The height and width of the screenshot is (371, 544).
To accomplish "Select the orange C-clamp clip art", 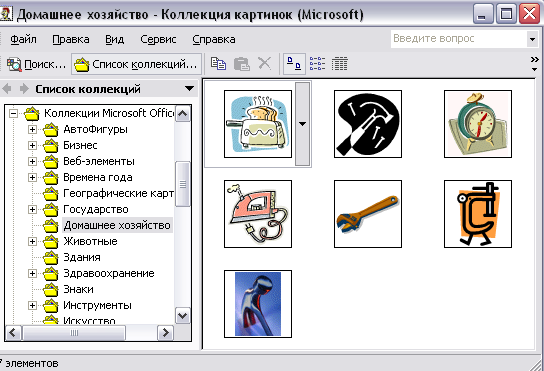I will 478,214.
